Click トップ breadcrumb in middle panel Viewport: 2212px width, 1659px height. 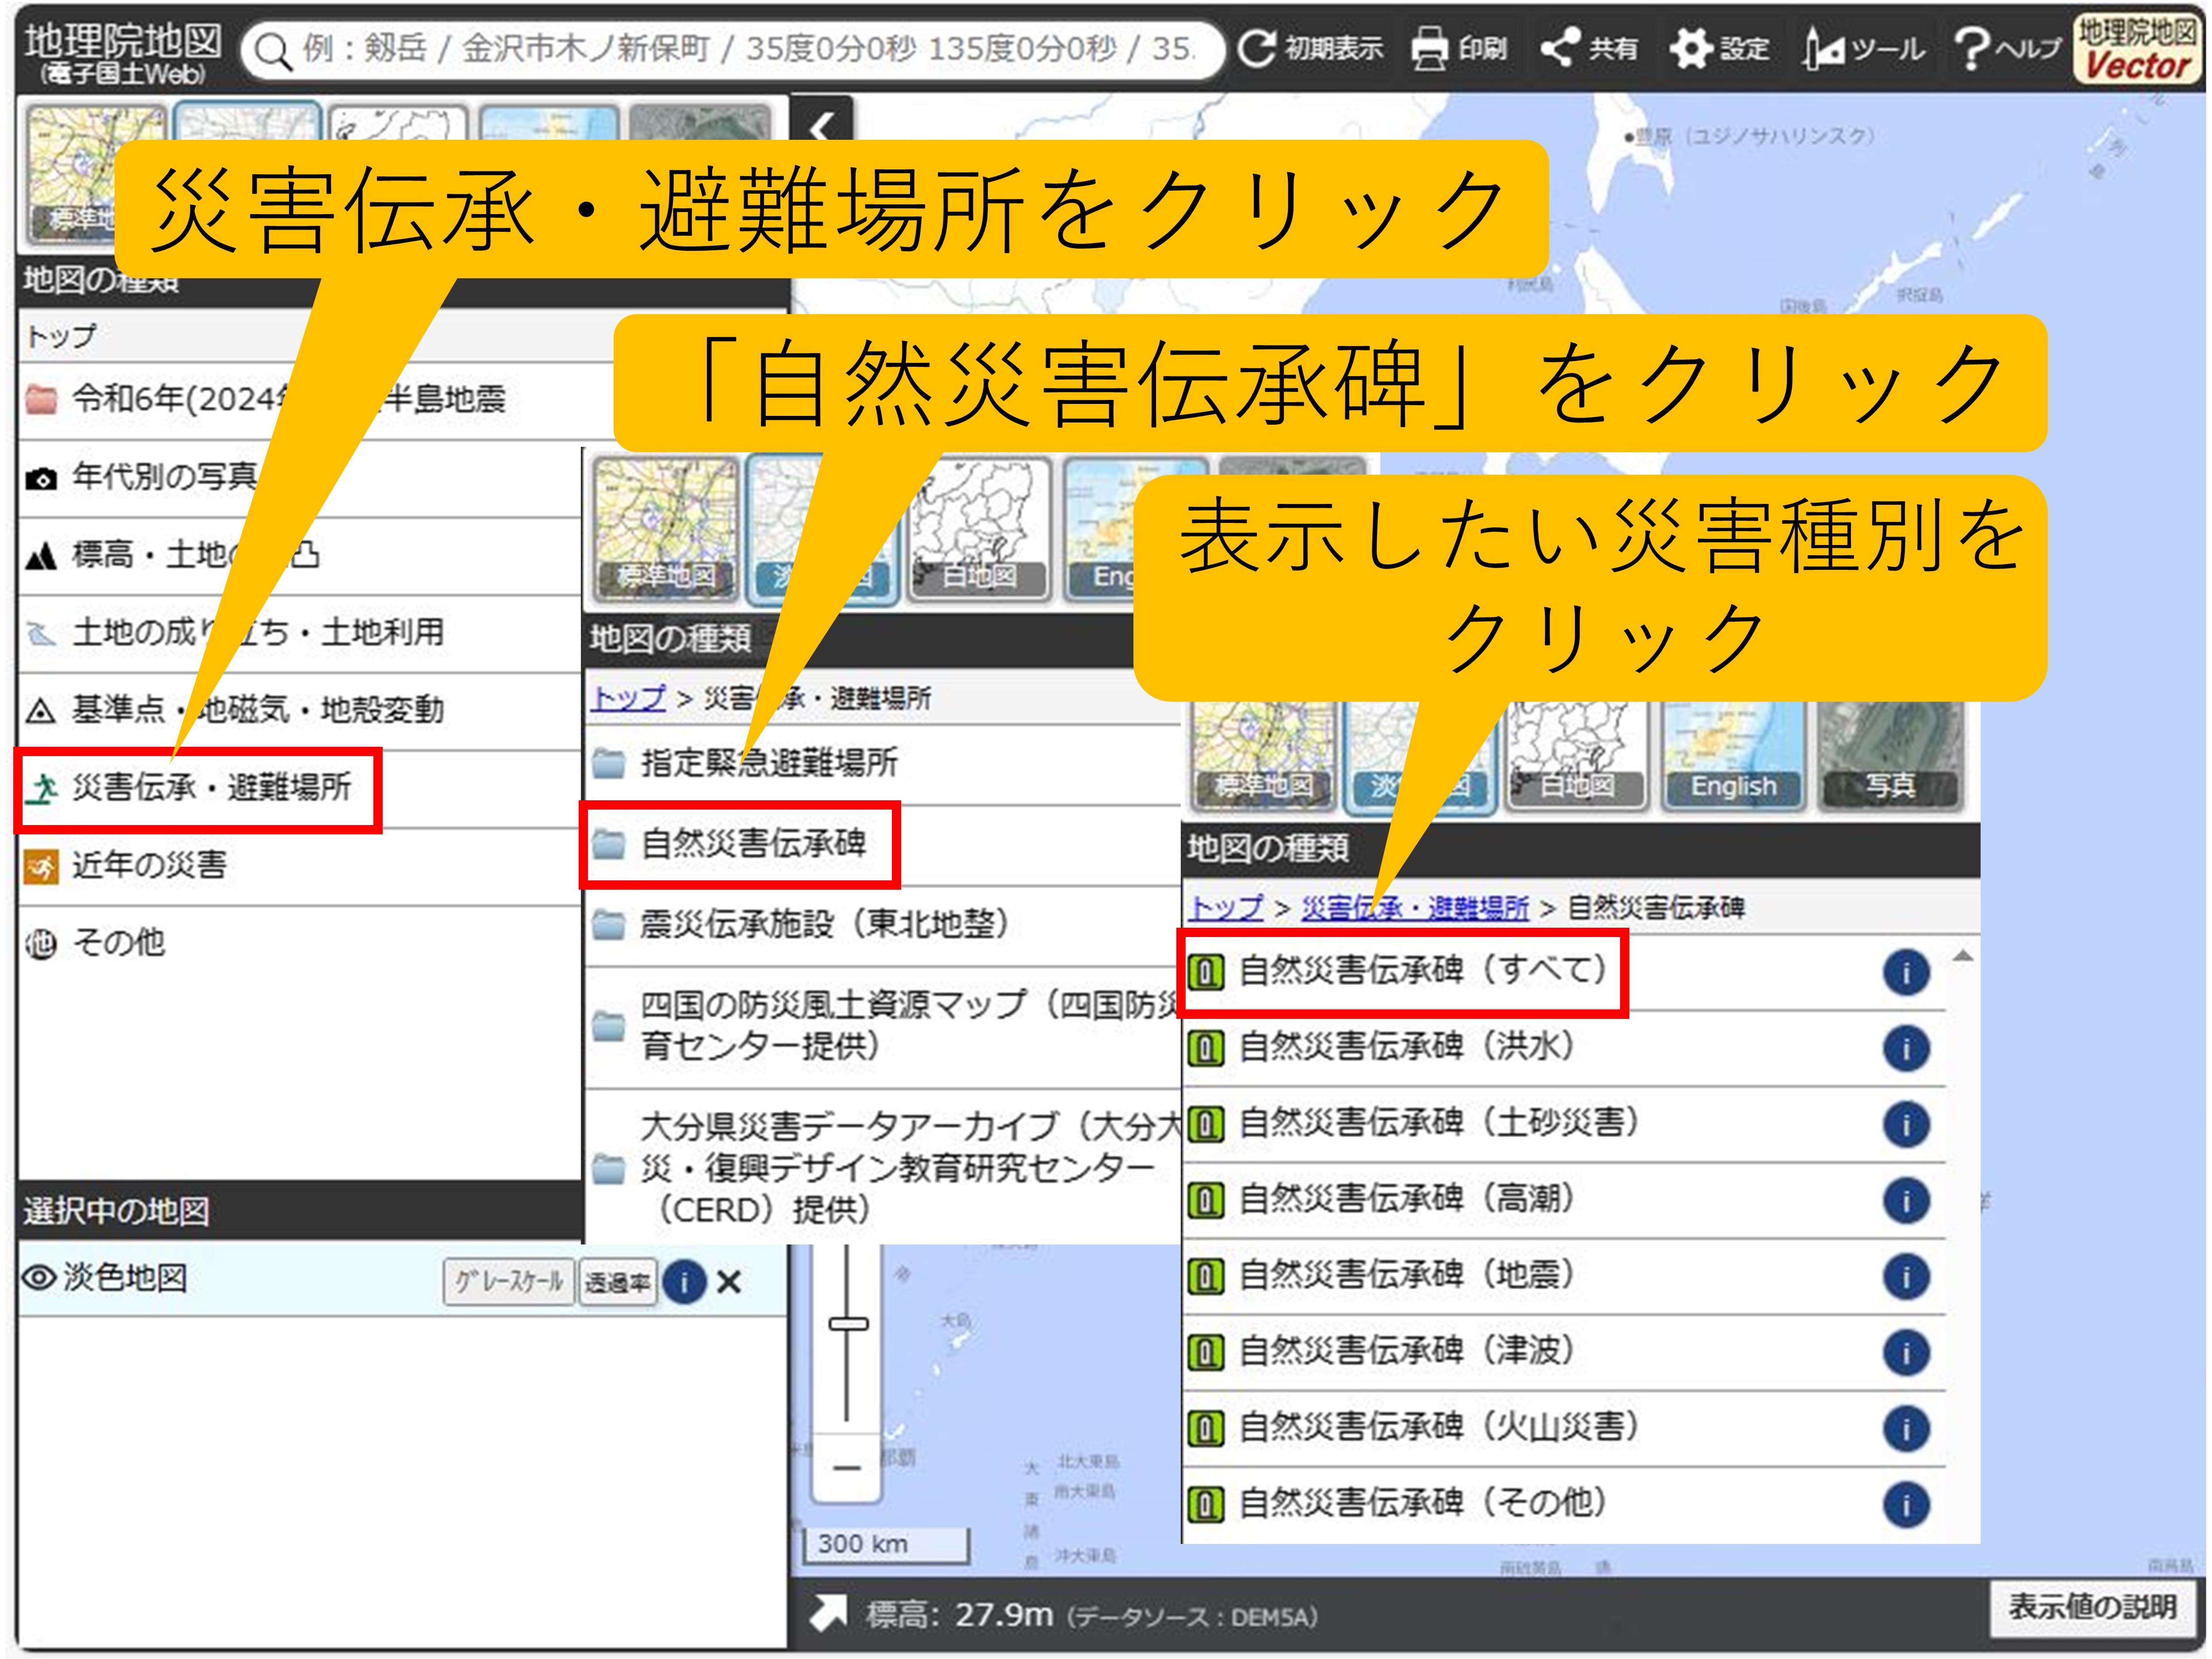pos(628,698)
